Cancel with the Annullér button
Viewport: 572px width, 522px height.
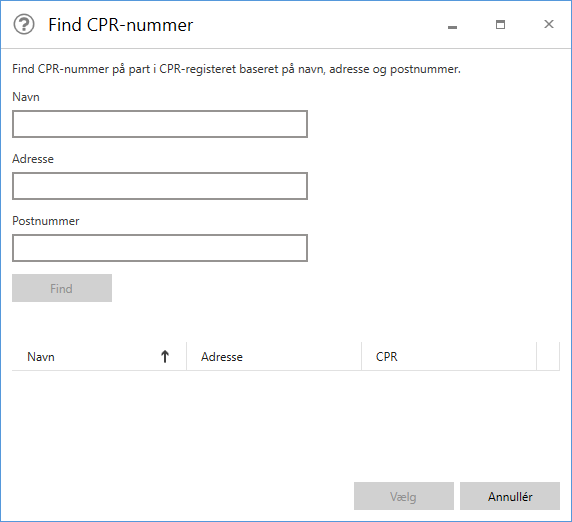(510, 496)
